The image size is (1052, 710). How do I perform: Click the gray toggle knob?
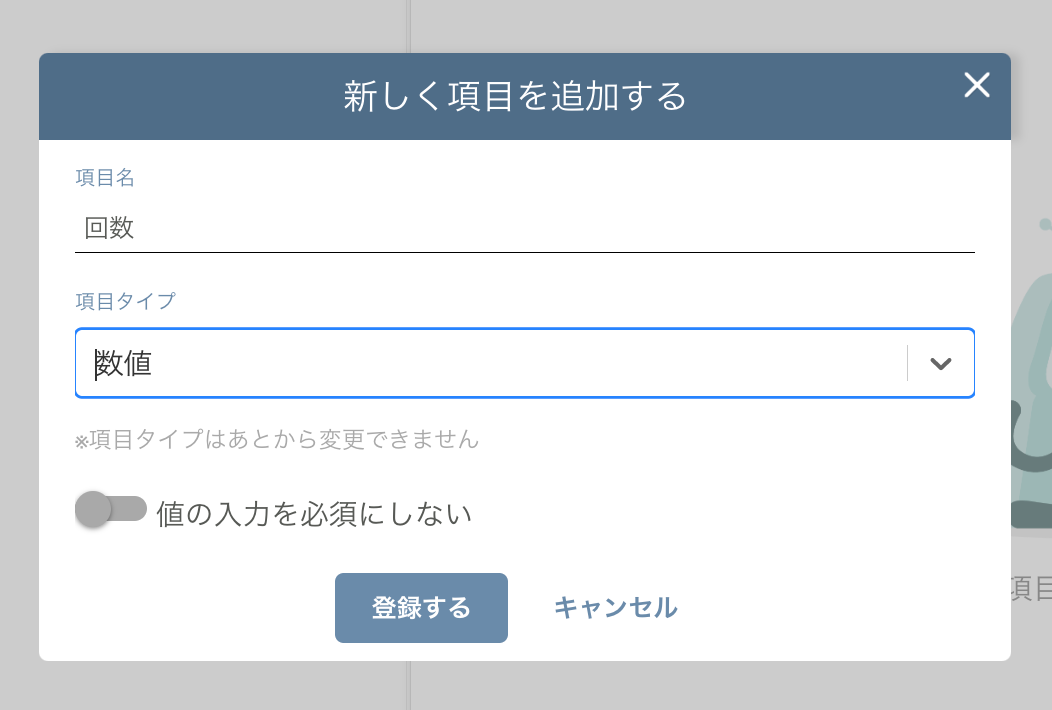(95, 508)
